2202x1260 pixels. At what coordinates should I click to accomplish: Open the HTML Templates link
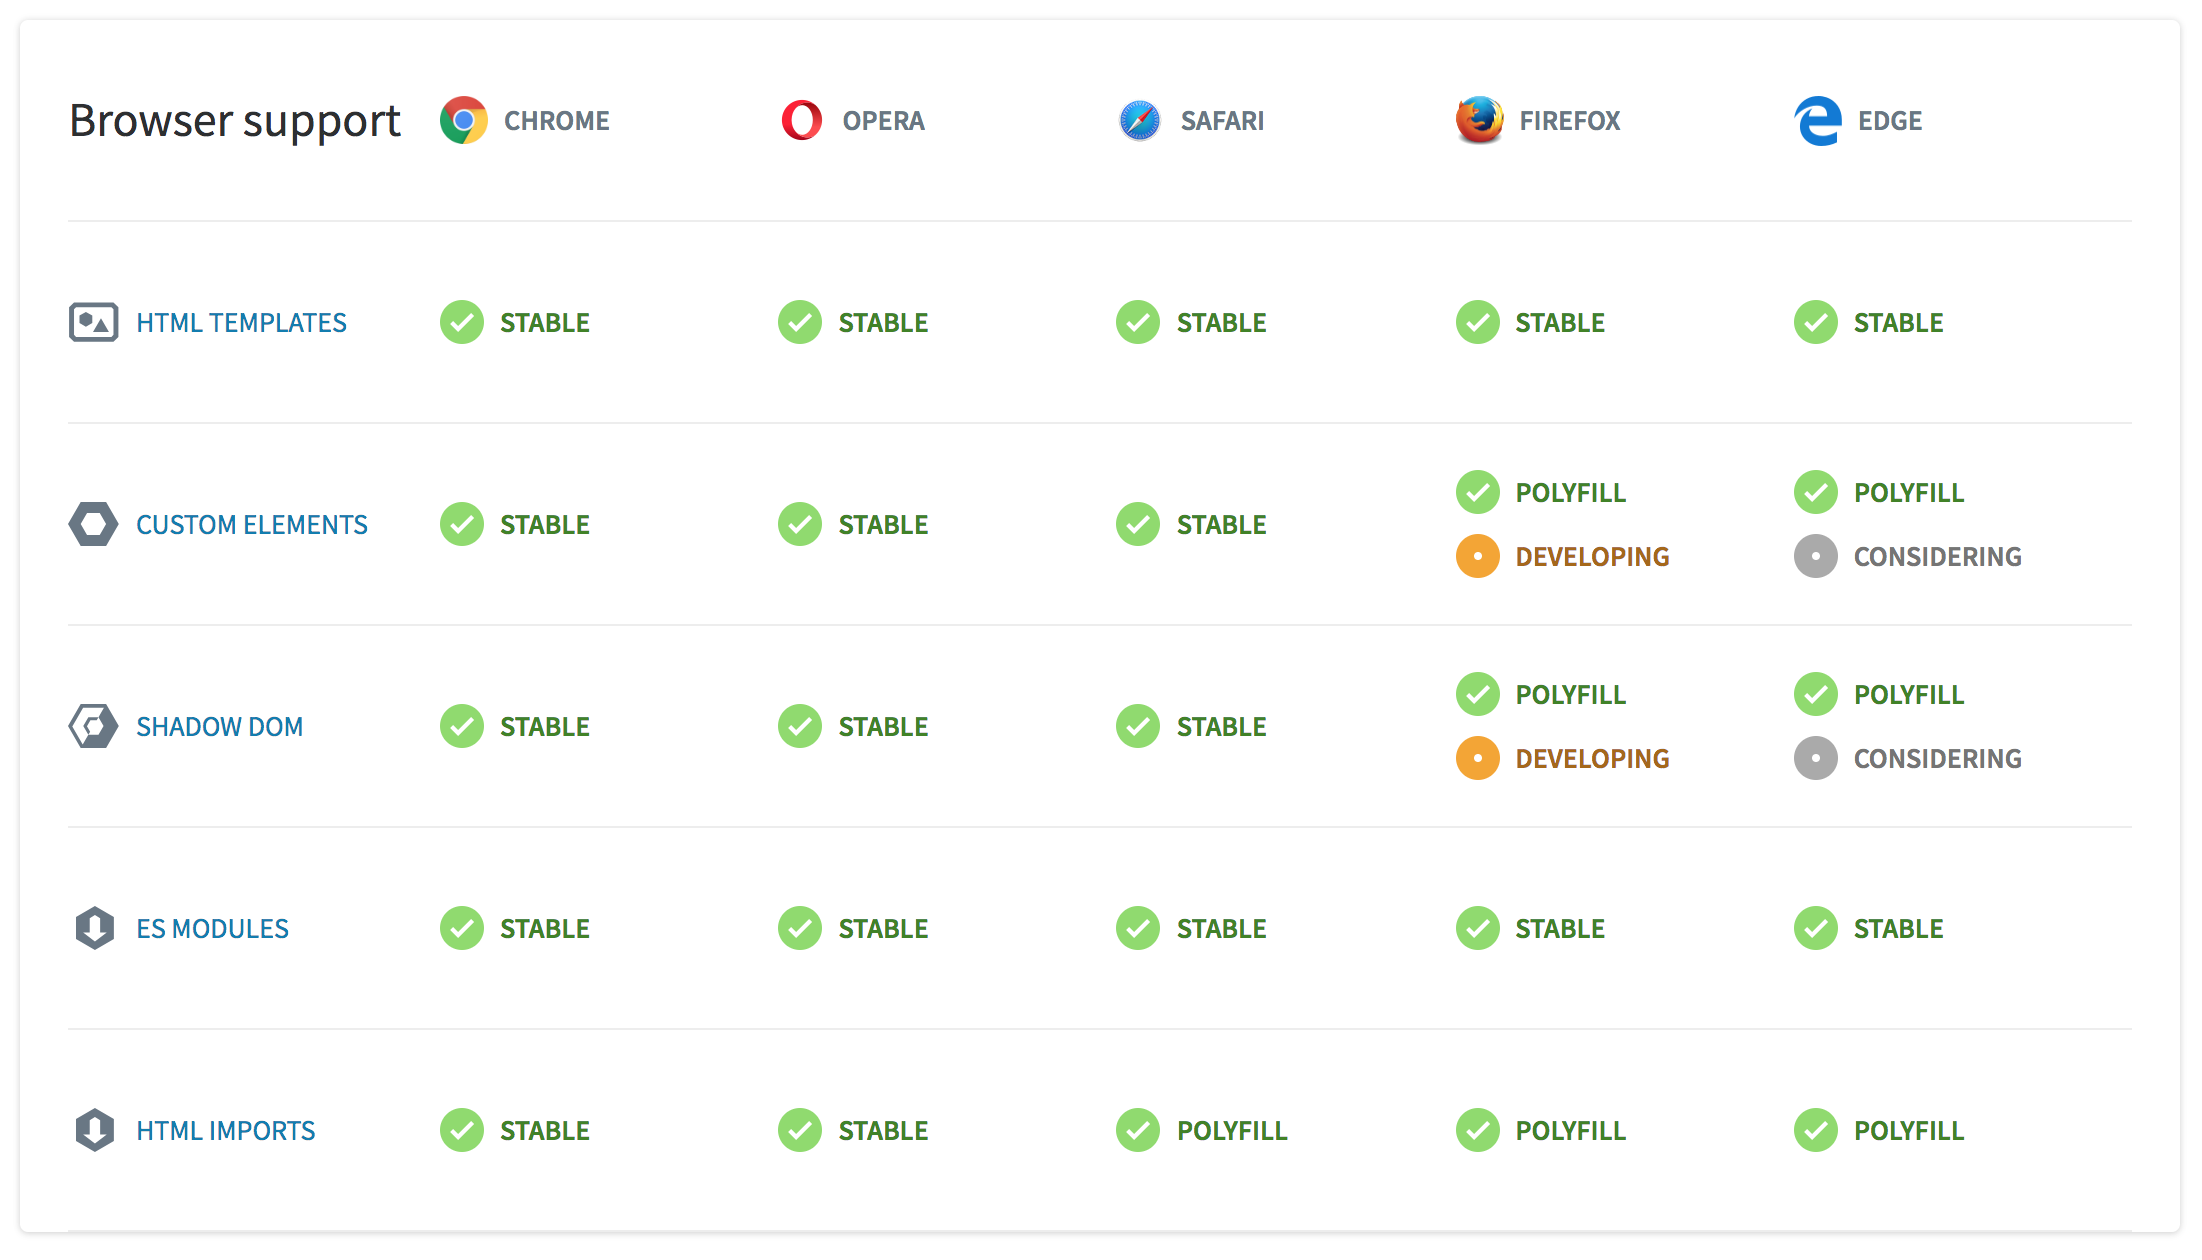(241, 323)
